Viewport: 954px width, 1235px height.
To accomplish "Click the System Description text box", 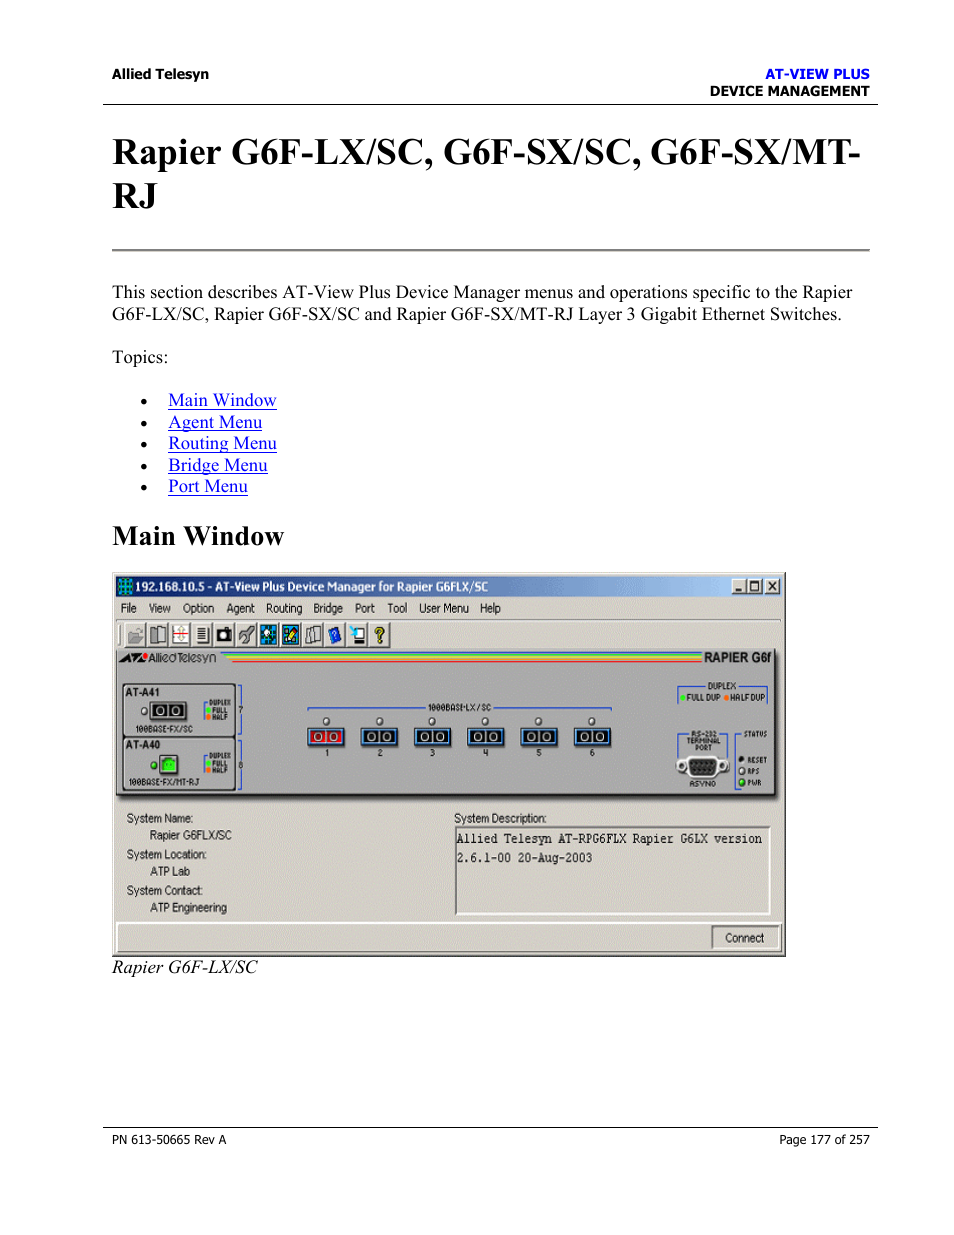I will click(612, 870).
